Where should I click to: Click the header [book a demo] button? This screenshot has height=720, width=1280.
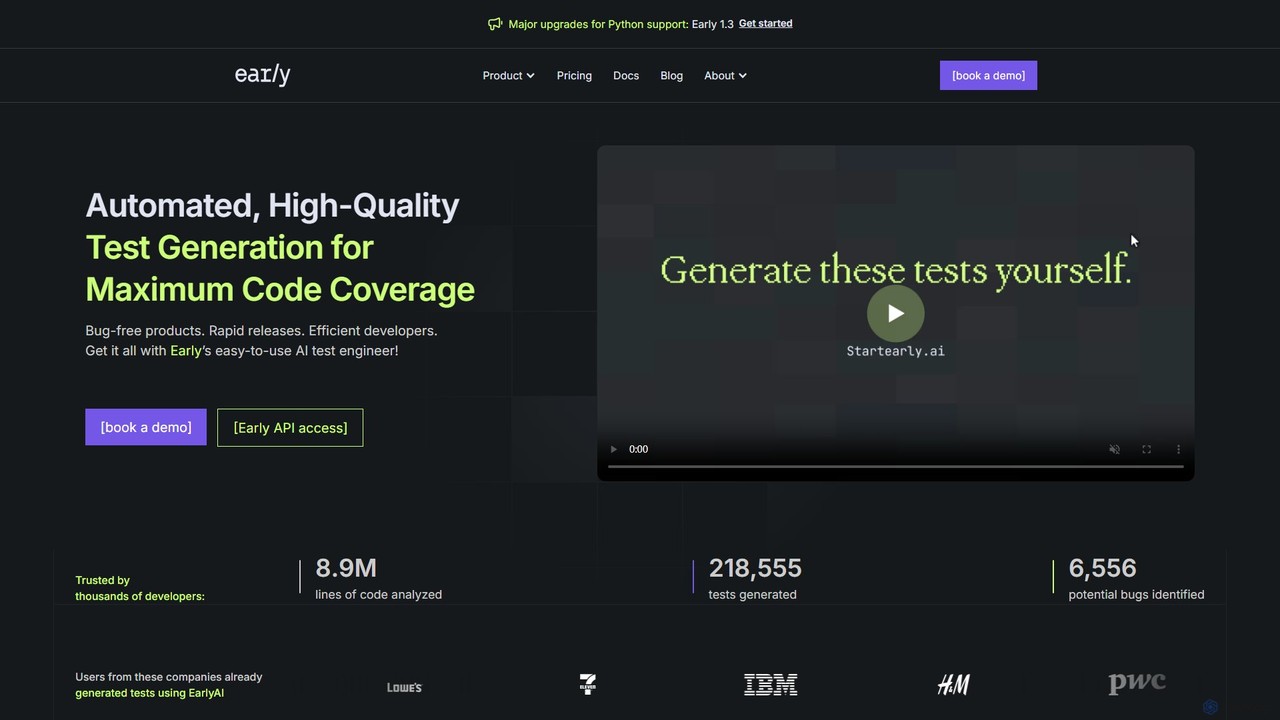tap(988, 75)
